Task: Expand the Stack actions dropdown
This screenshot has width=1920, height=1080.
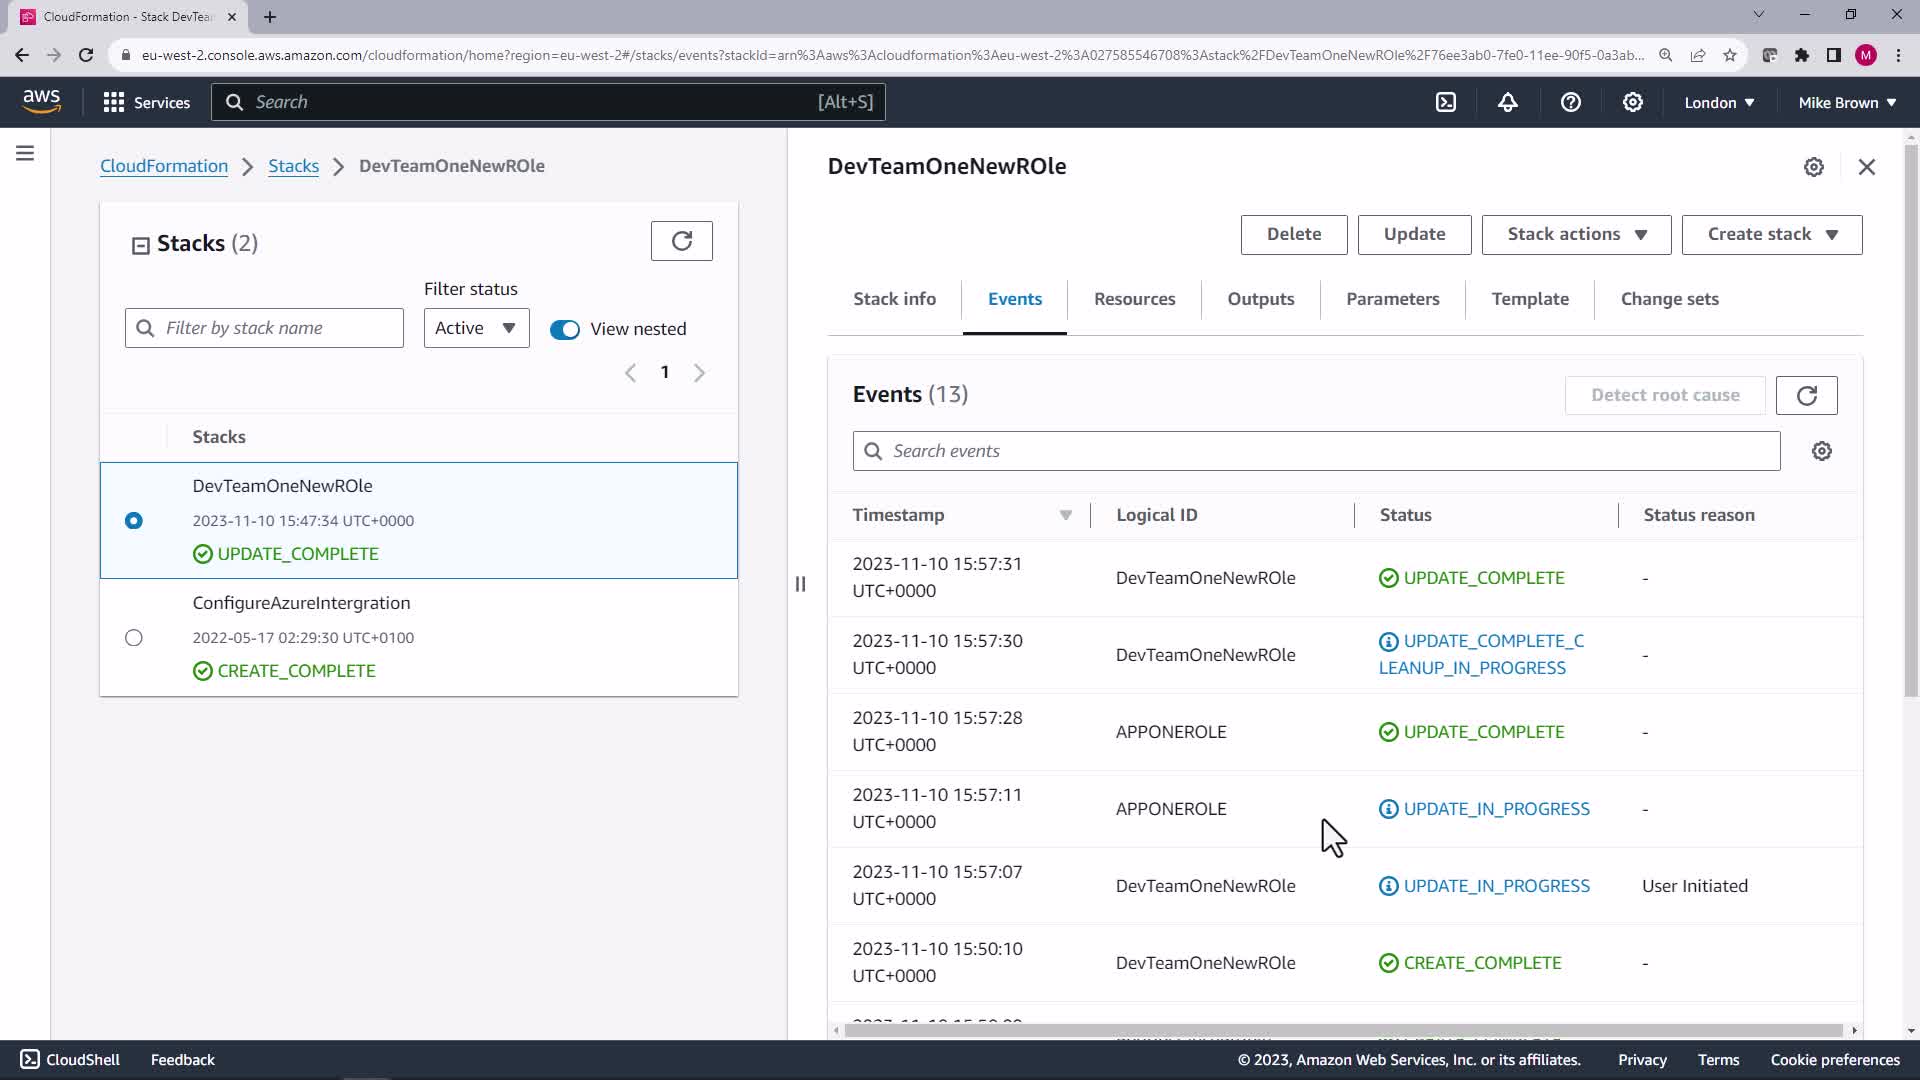Action: [x=1576, y=234]
